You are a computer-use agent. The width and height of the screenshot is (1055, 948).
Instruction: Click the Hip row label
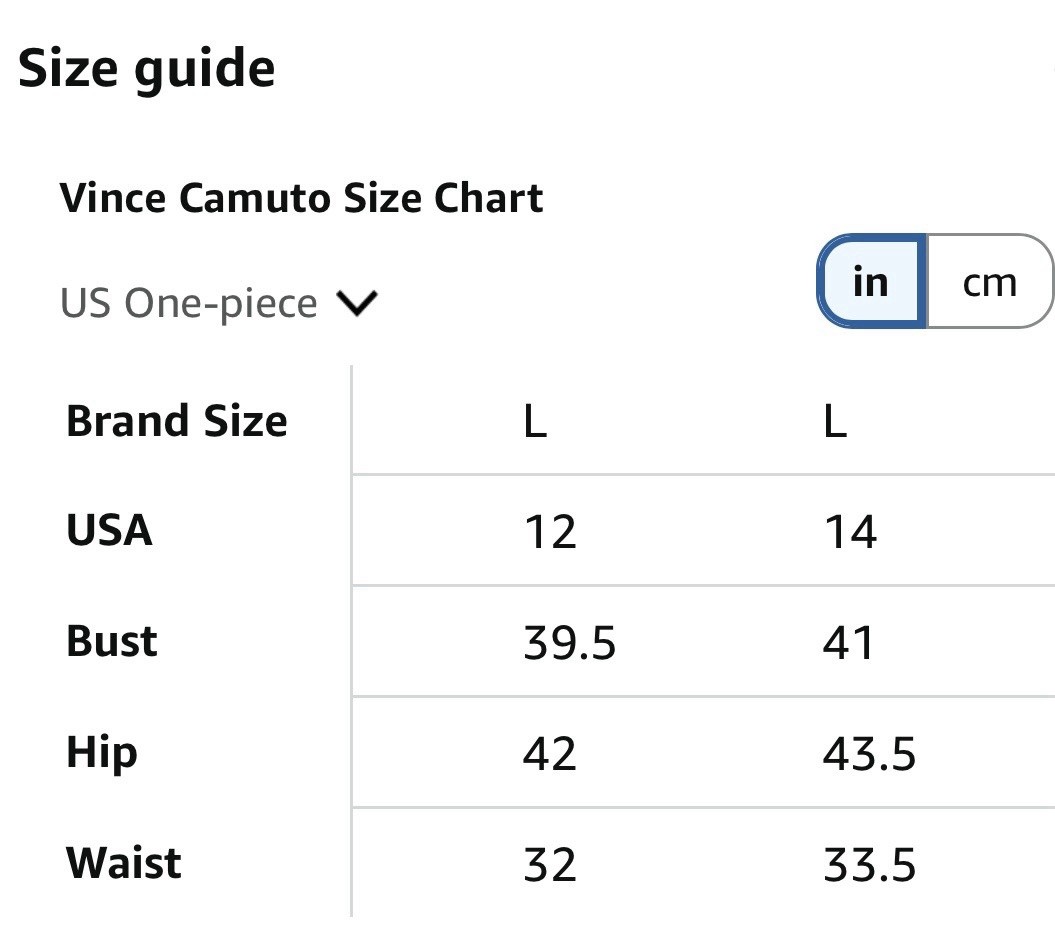102,752
